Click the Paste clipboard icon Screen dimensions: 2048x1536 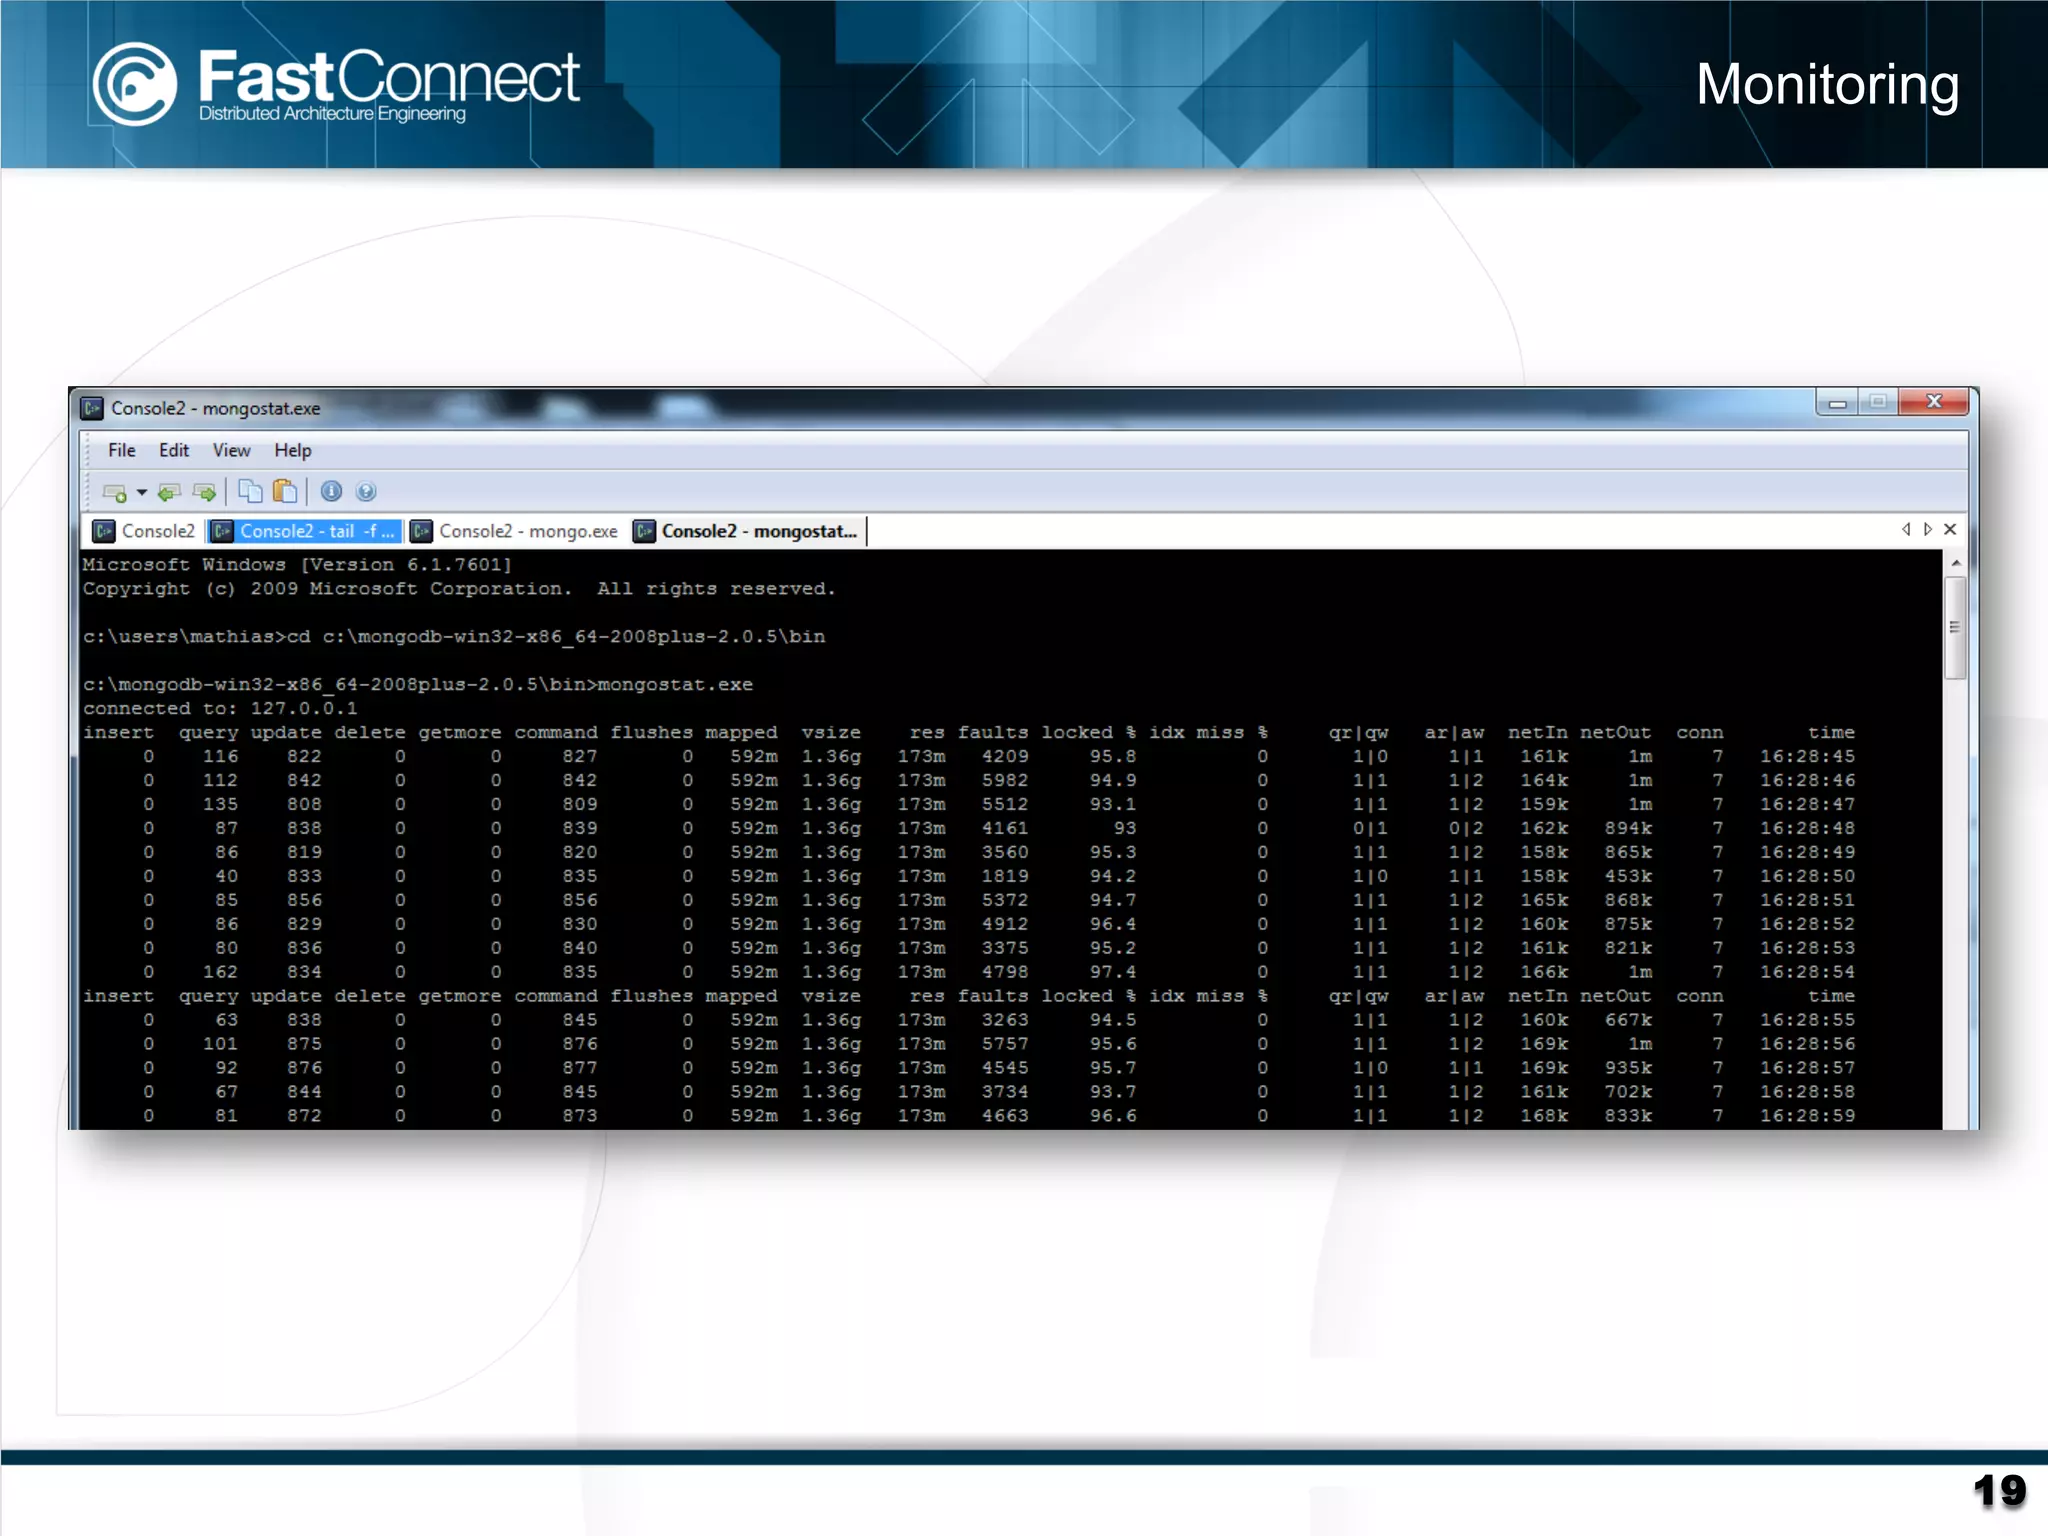coord(285,491)
